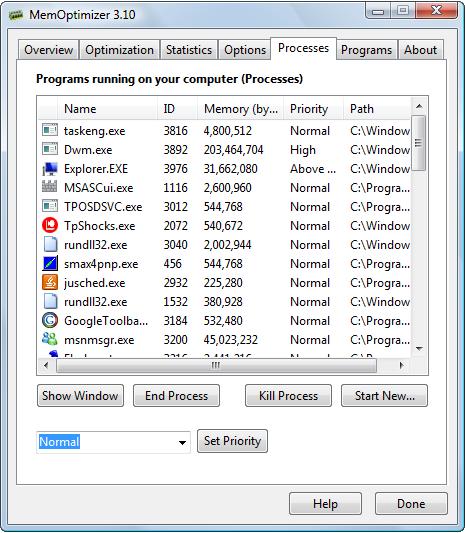465x533 pixels.
Task: Click the horizontal scrollbar thumb
Action: click(216, 366)
